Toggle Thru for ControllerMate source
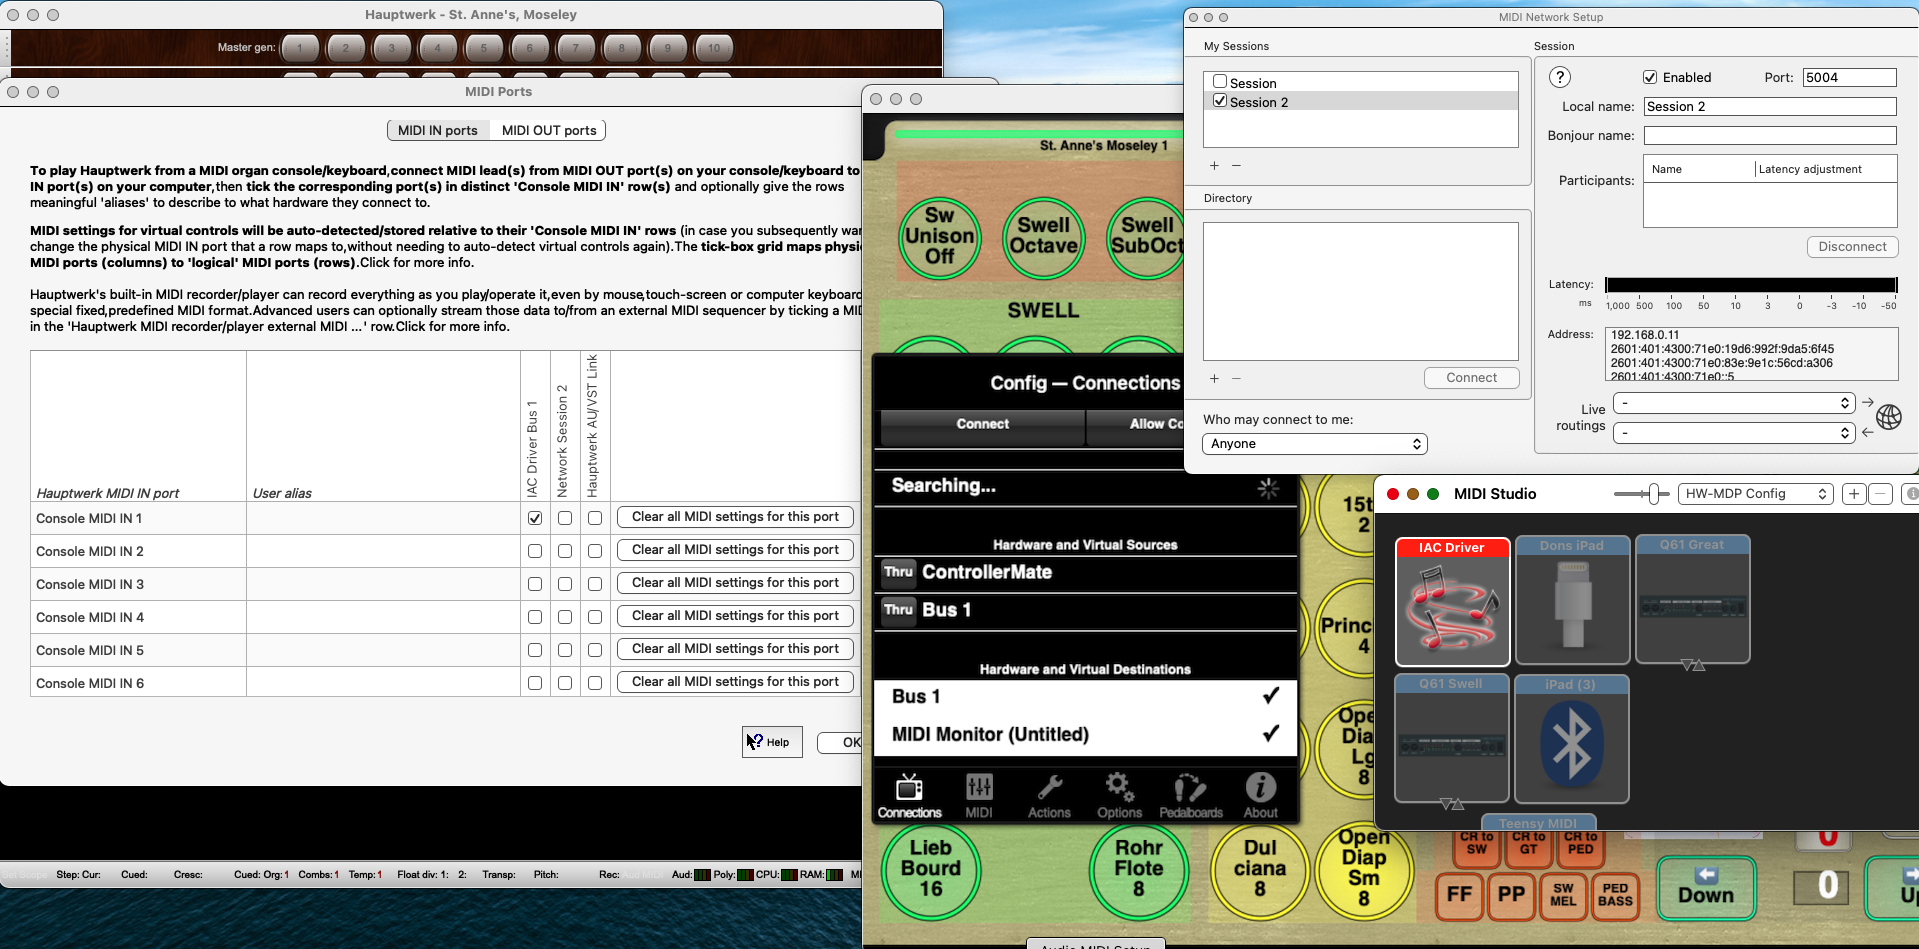 898,572
